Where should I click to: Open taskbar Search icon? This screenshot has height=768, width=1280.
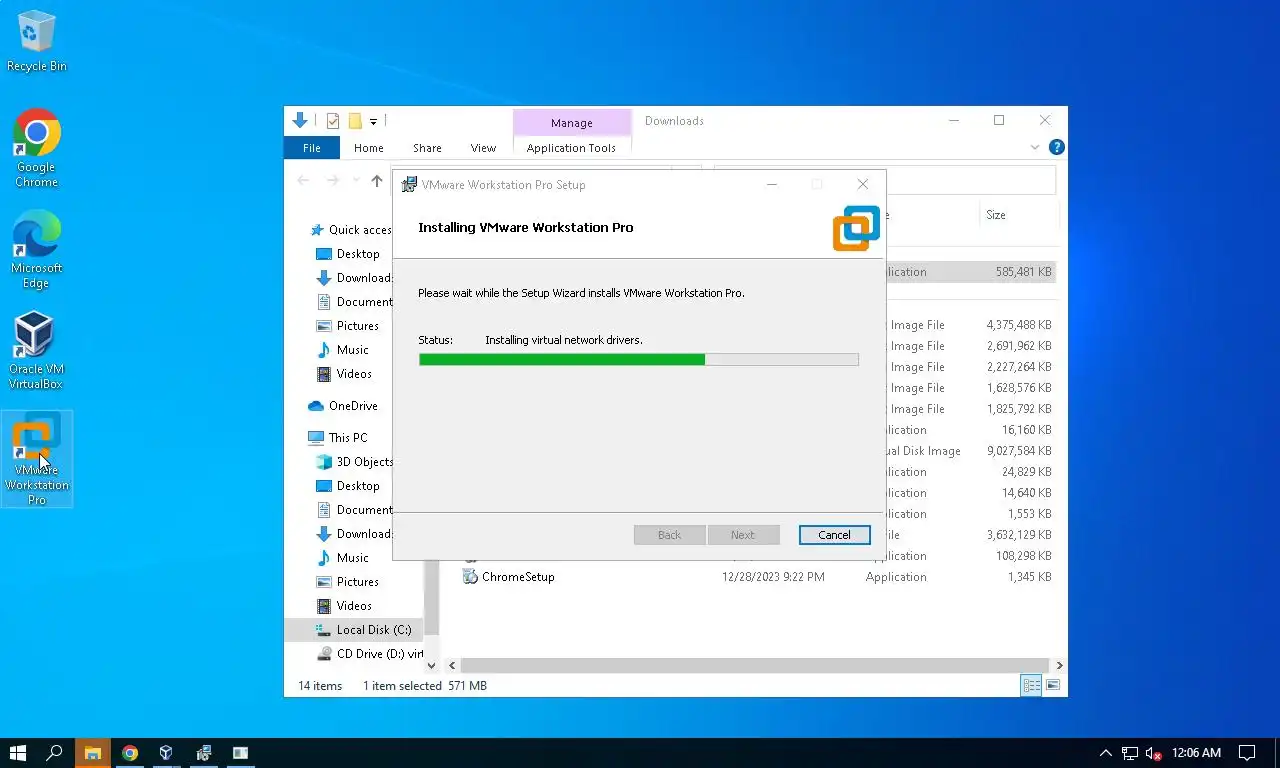click(x=55, y=753)
